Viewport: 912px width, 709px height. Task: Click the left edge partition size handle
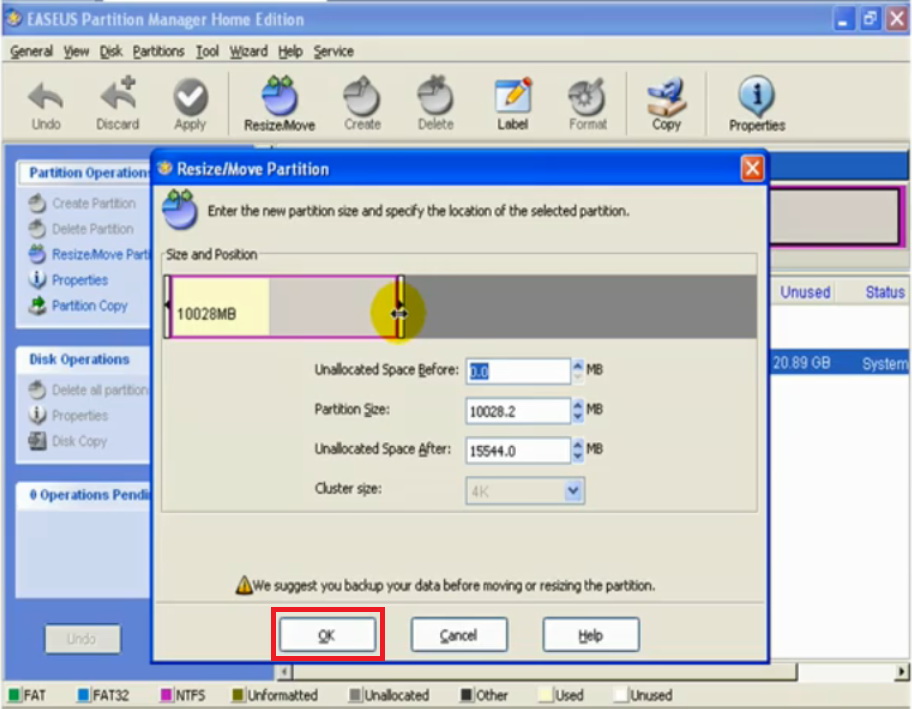[168, 307]
